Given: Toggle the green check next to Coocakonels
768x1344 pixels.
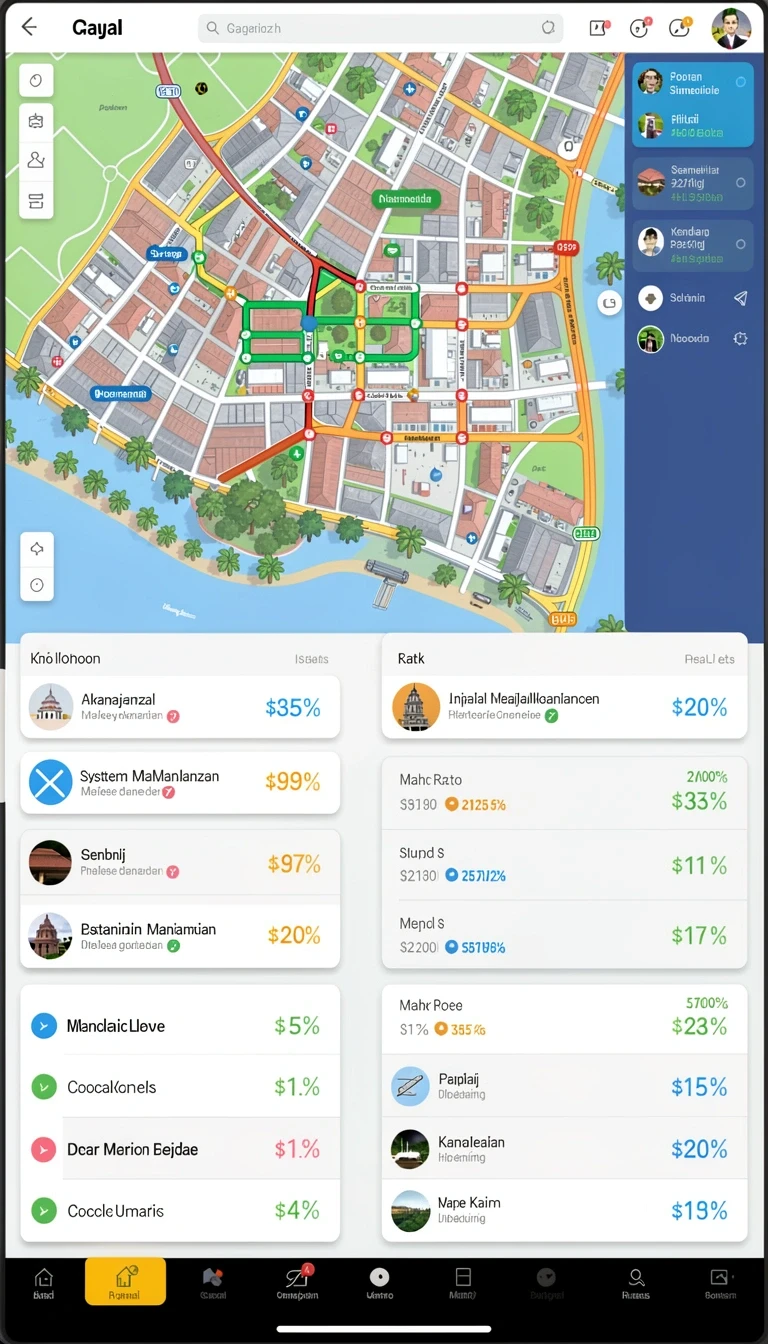Looking at the screenshot, I should 43,1087.
